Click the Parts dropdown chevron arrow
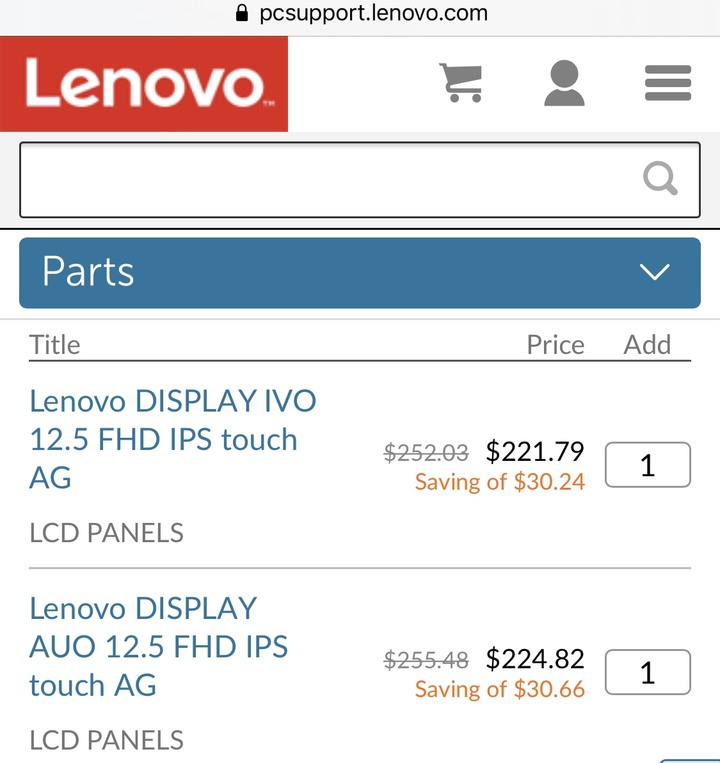 click(x=654, y=272)
